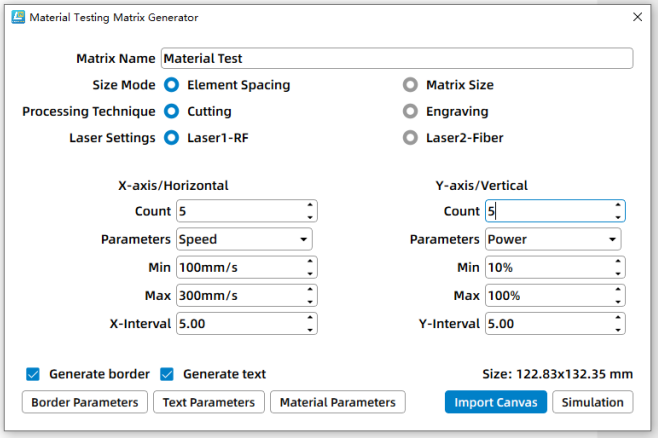Click into the Matrix Name text field

(395, 59)
